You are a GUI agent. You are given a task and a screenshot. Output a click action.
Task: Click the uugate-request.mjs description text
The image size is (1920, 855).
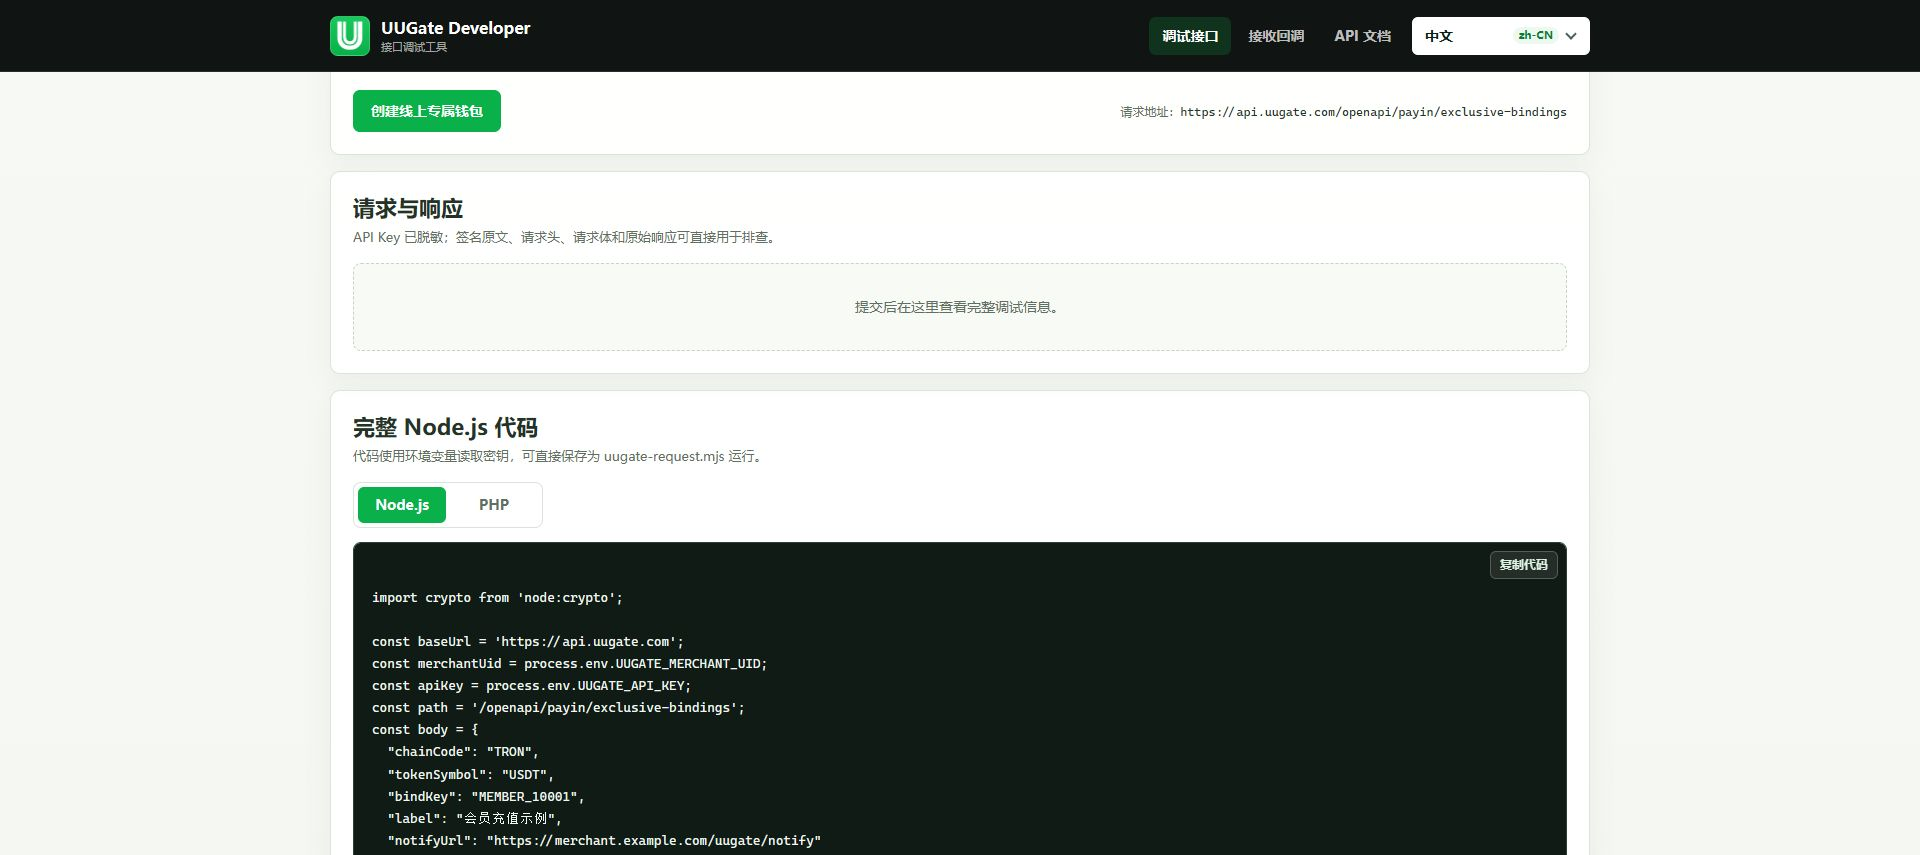[x=560, y=457]
